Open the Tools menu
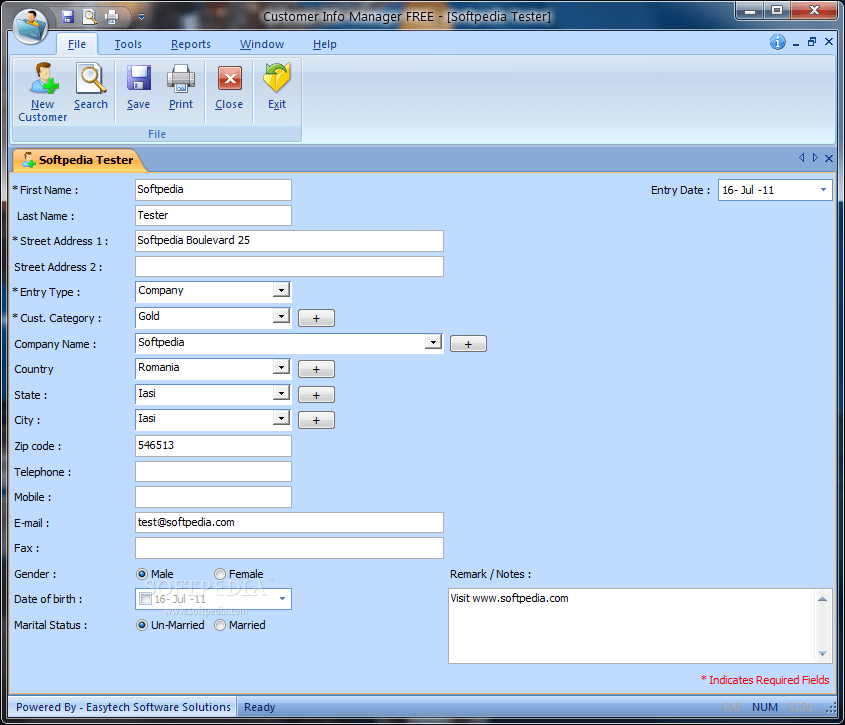This screenshot has width=845, height=725. 128,44
